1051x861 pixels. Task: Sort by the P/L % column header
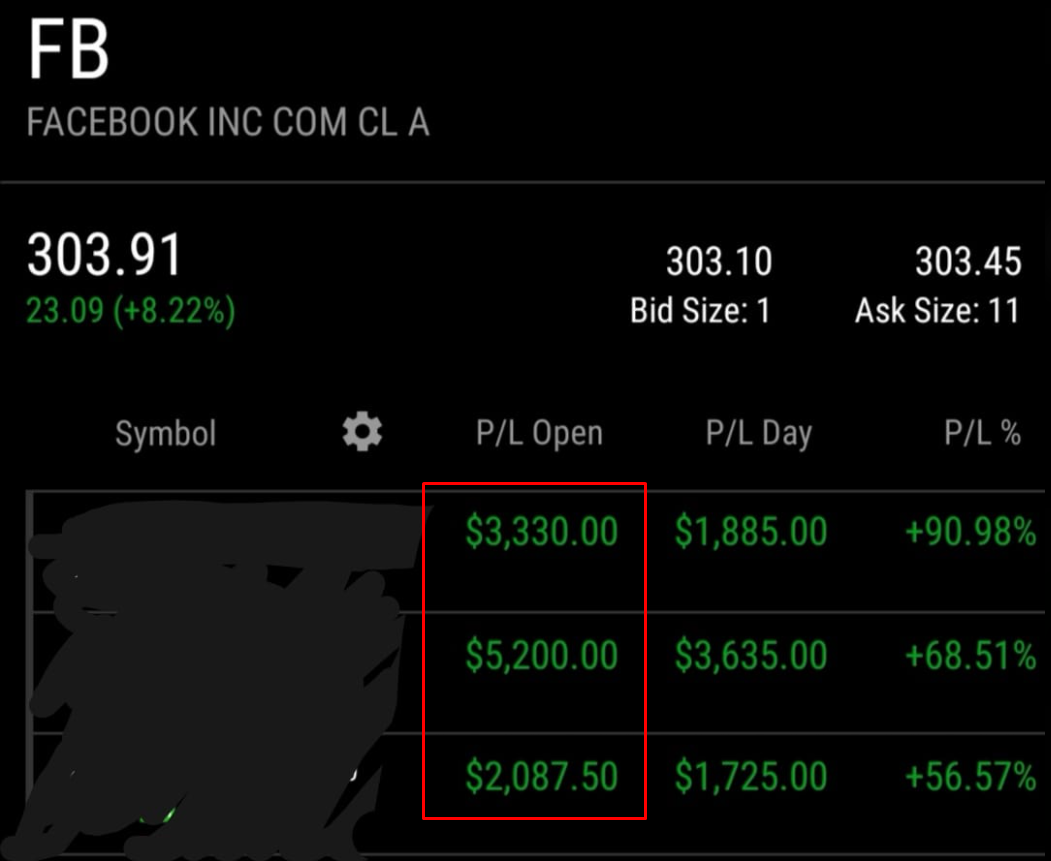click(x=983, y=434)
